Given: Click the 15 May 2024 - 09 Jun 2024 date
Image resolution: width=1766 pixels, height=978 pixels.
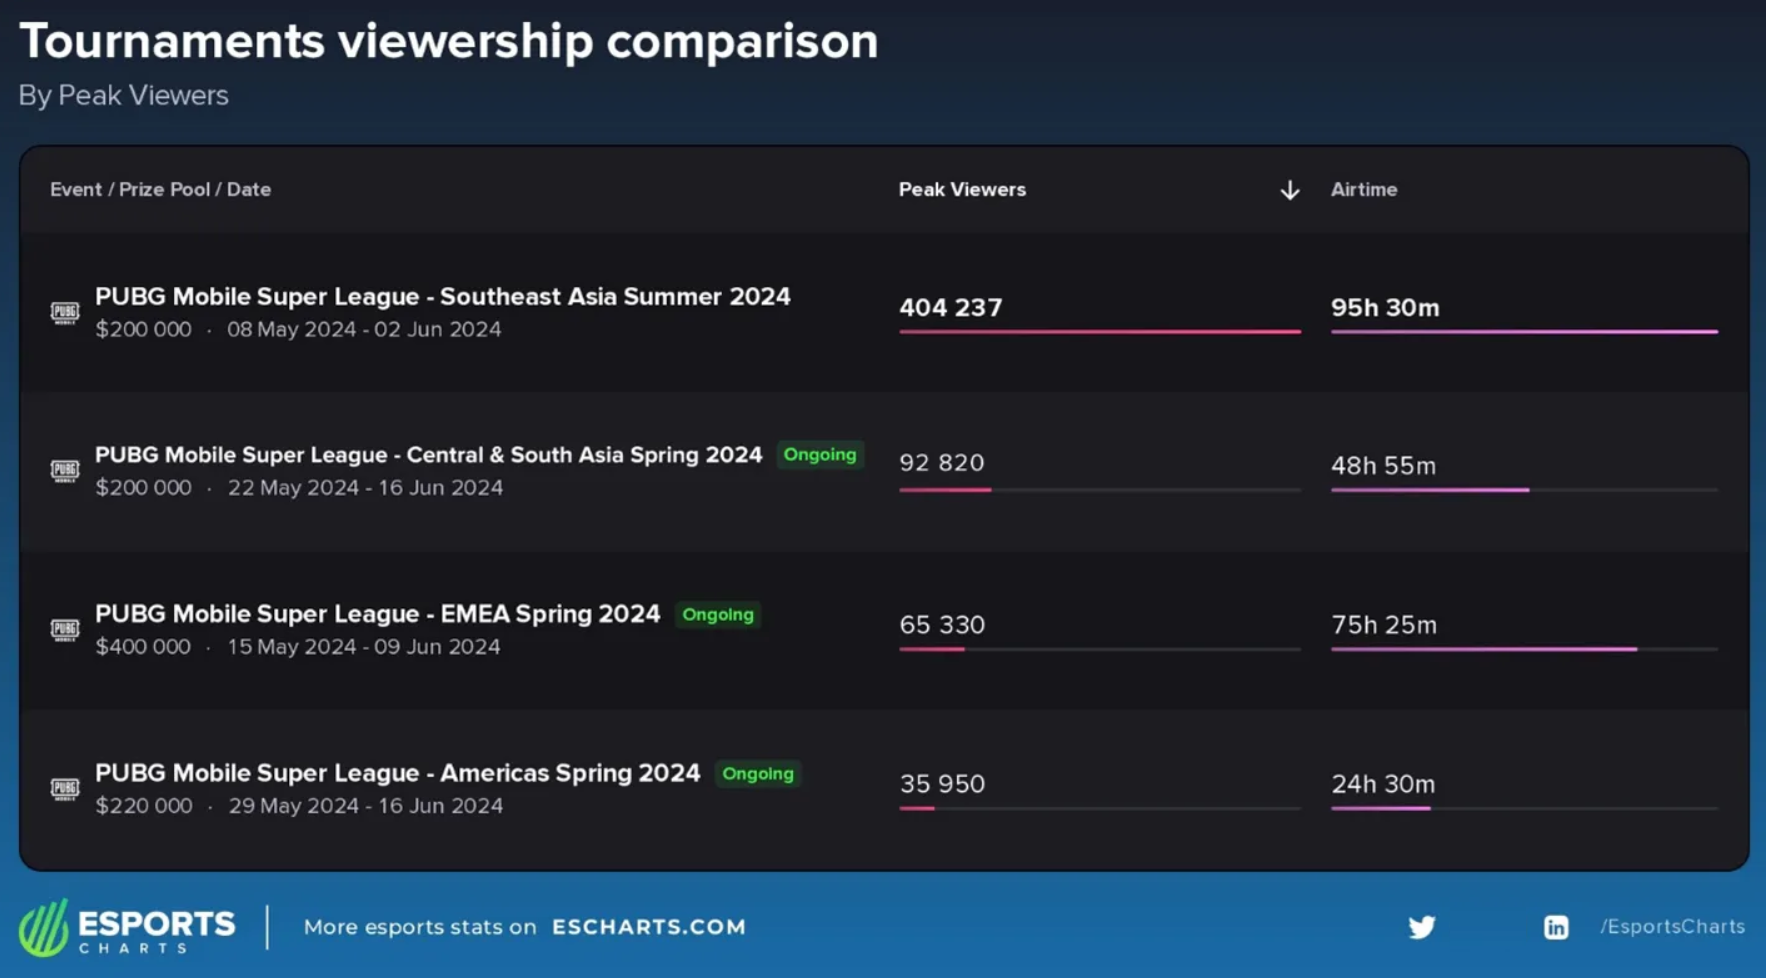Looking at the screenshot, I should point(364,647).
